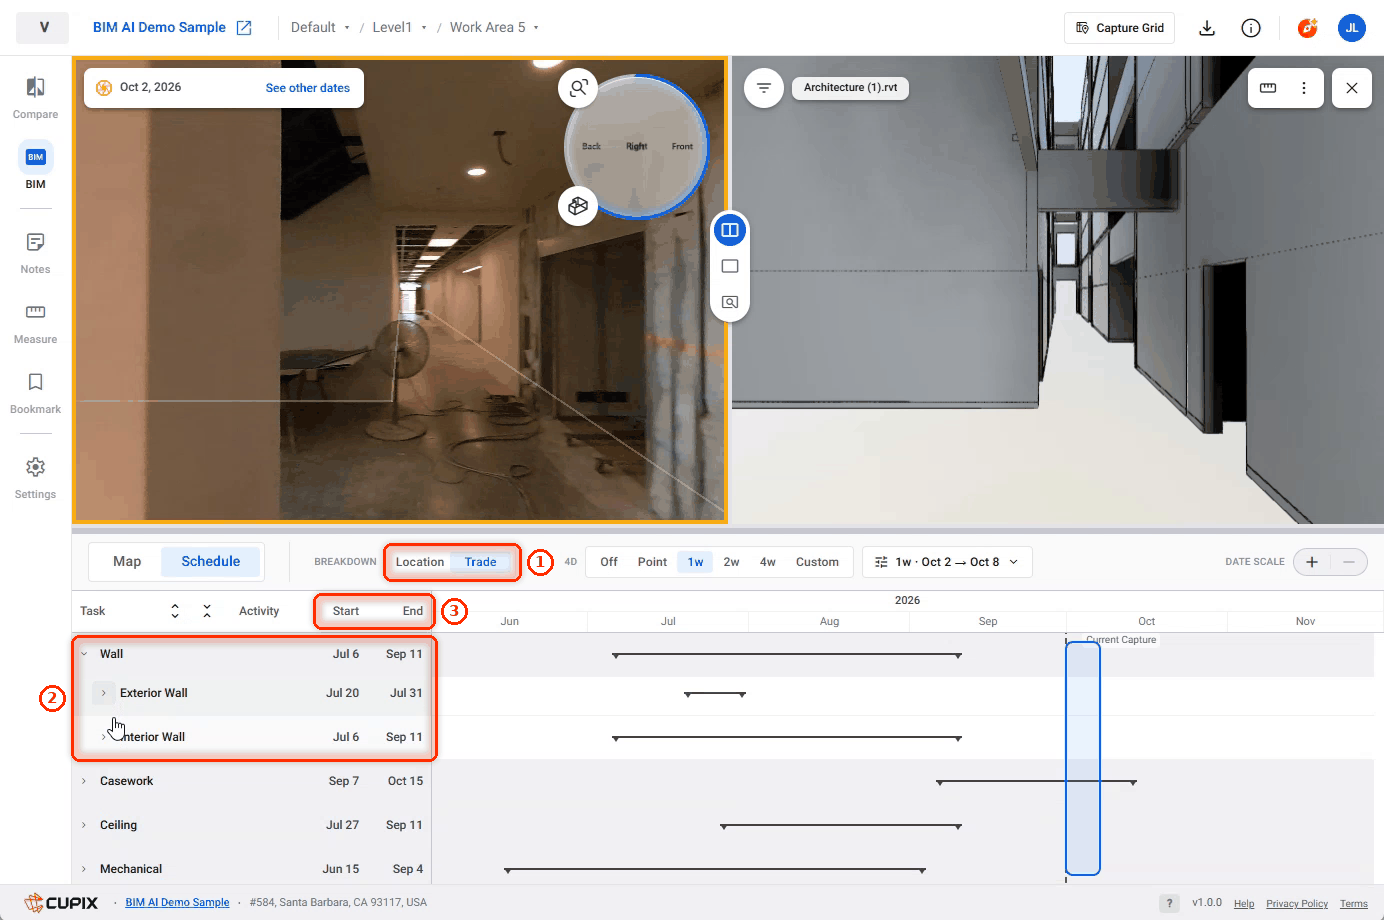Screen dimensions: 1384x920
Task: Select the image search view mode
Action: [x=730, y=302]
